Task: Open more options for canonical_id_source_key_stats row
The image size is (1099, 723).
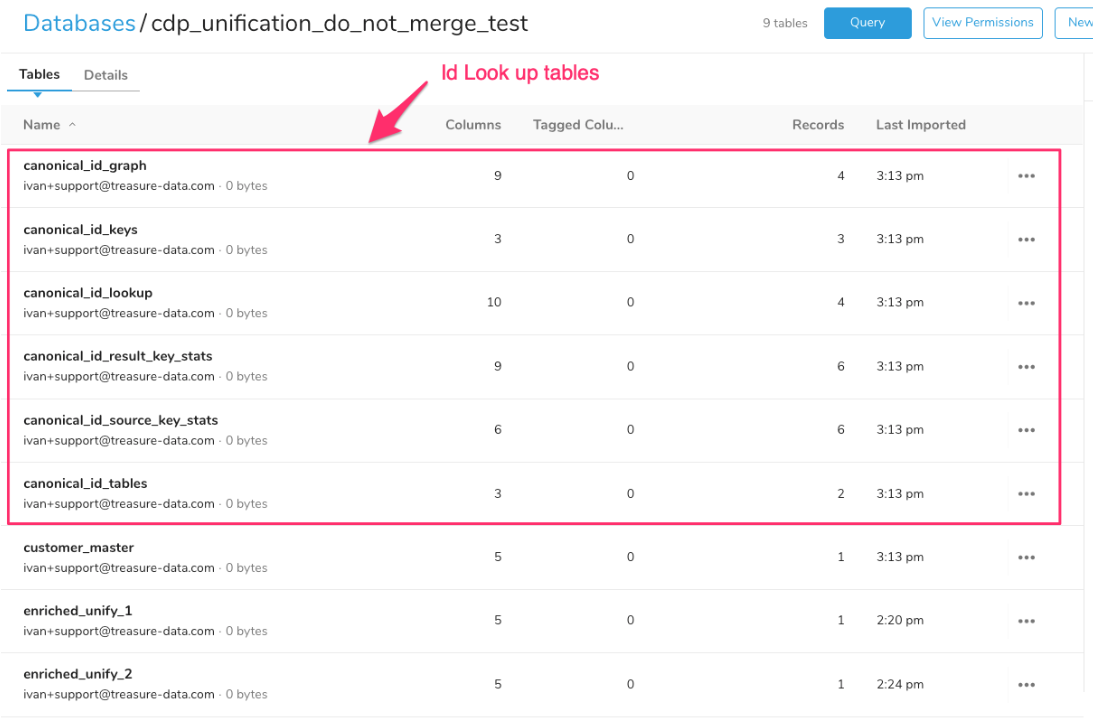Action: [x=1025, y=430]
